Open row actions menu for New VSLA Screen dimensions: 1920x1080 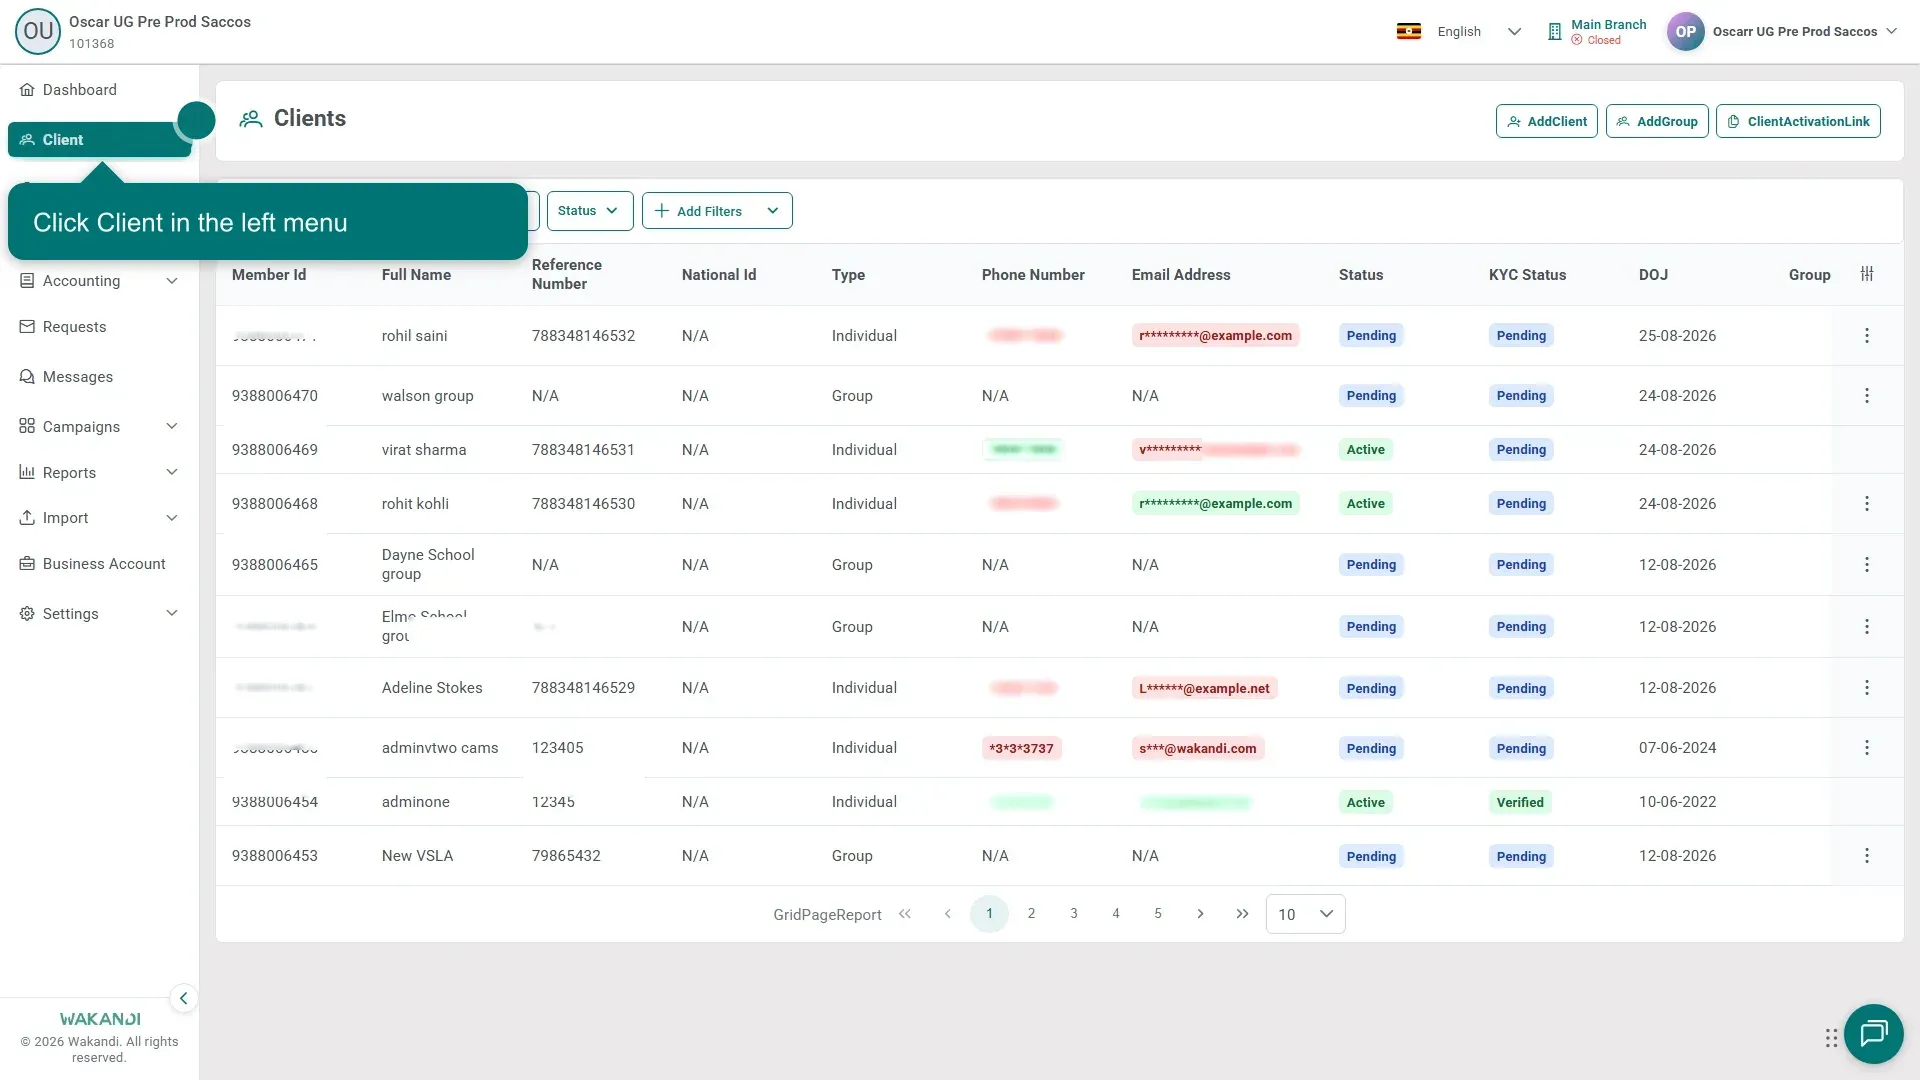[x=1867, y=856]
